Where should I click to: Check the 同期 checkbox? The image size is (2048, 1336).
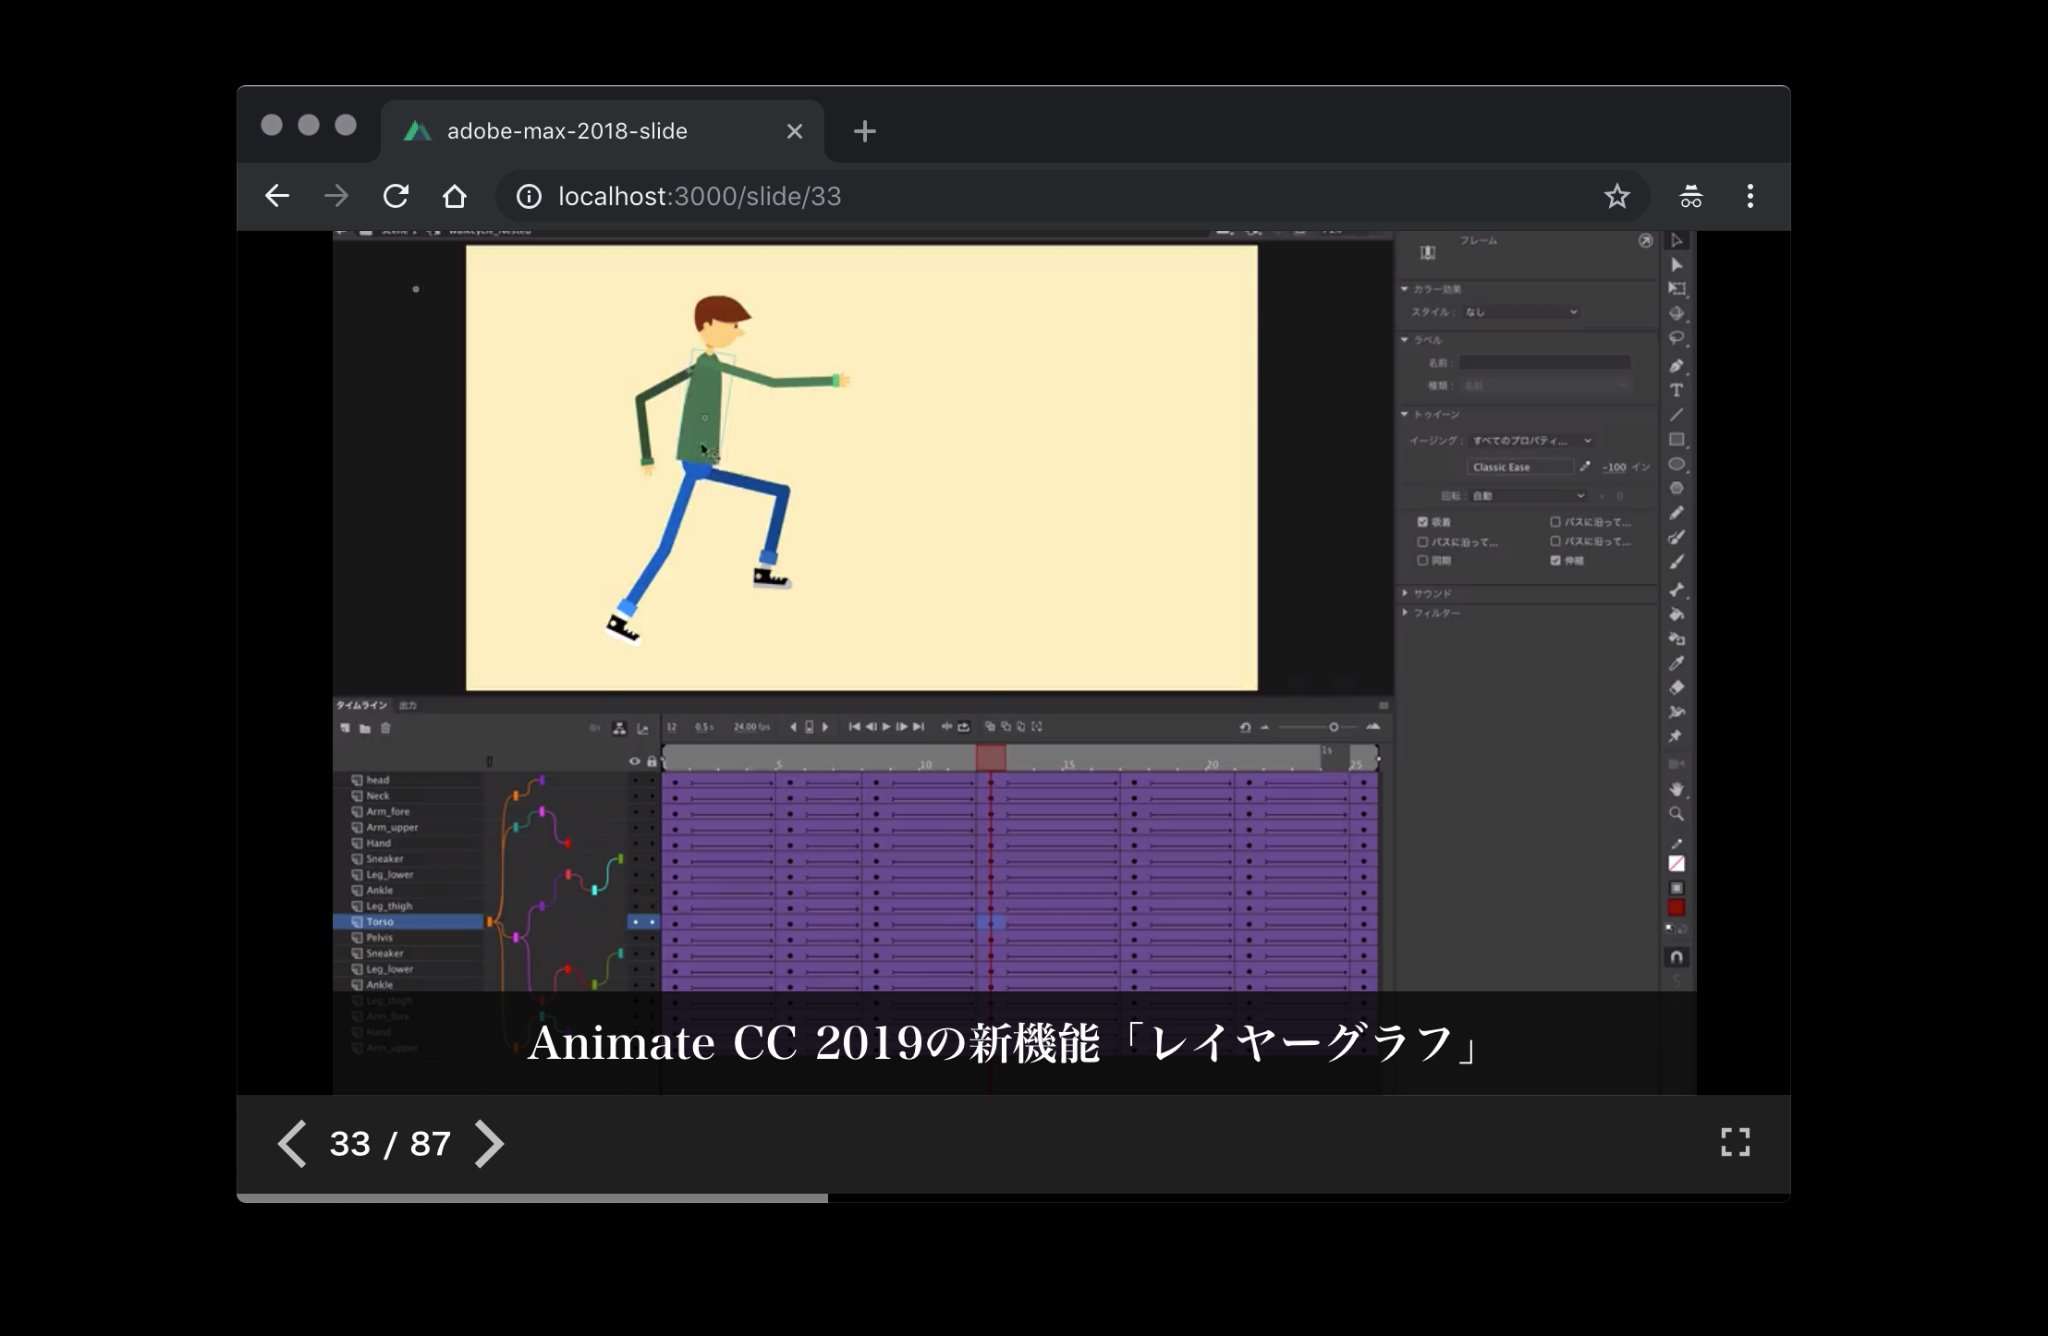click(1422, 561)
